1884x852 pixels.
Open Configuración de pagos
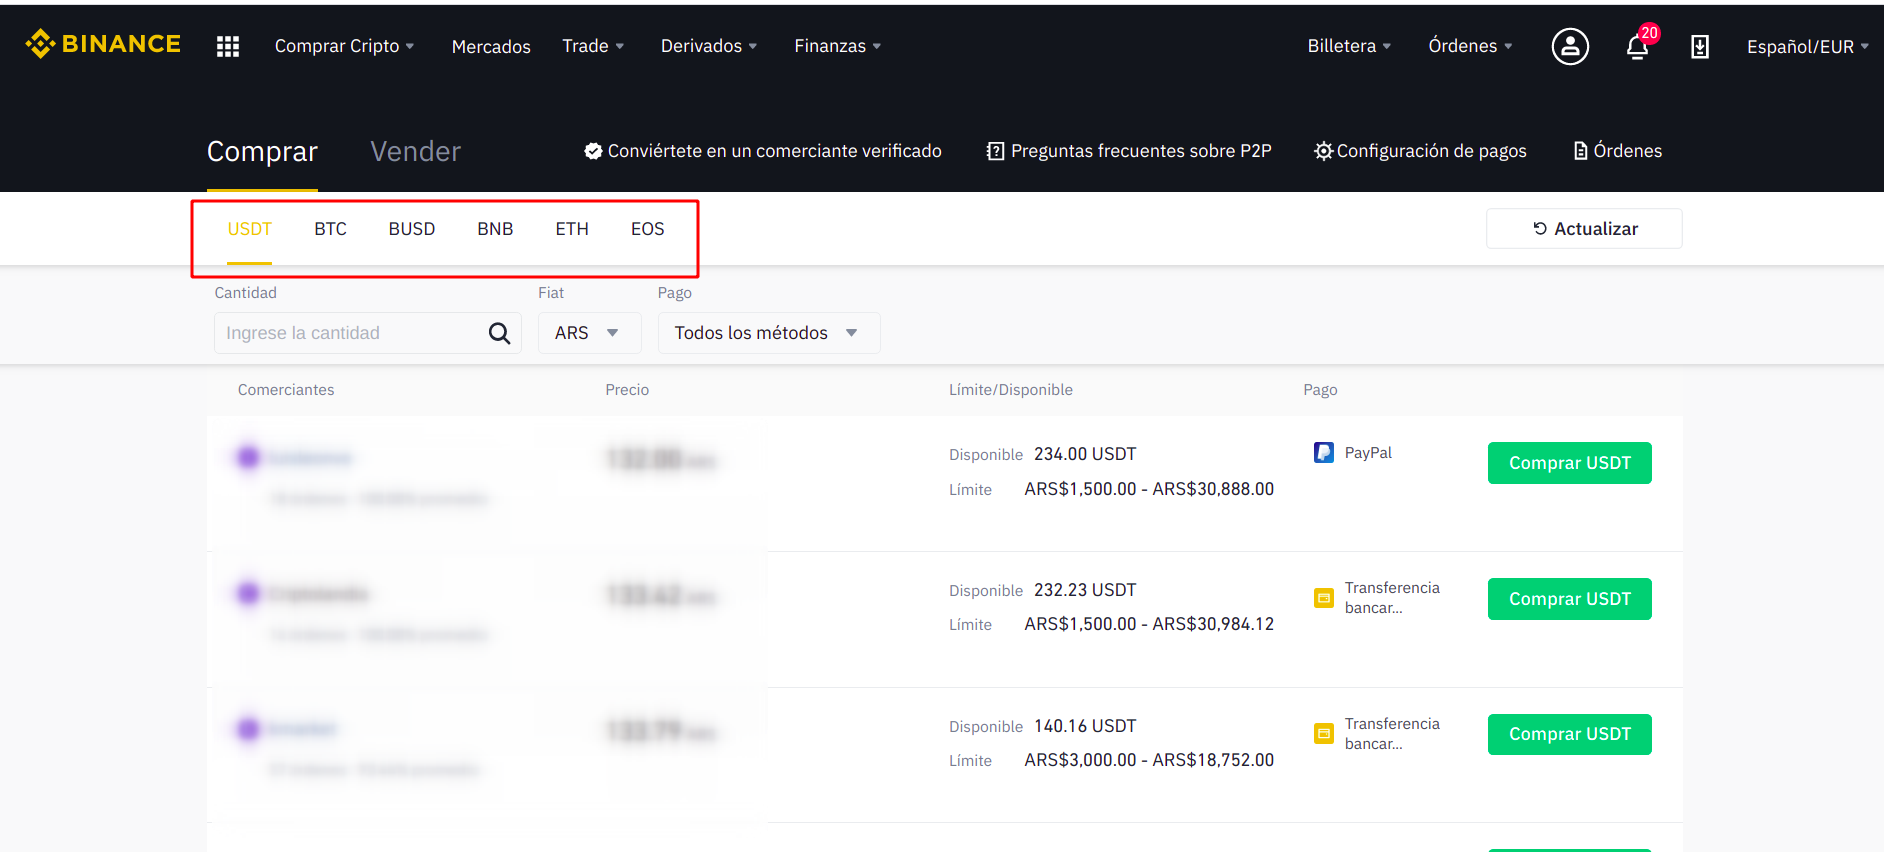click(x=1420, y=151)
